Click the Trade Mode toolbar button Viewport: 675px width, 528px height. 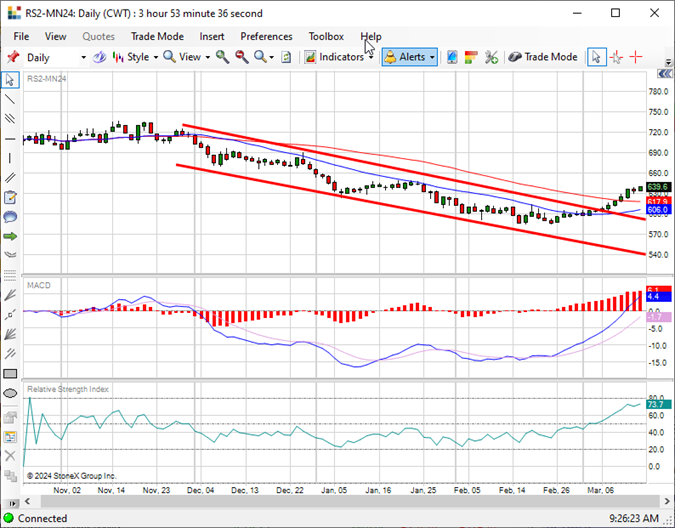point(542,57)
